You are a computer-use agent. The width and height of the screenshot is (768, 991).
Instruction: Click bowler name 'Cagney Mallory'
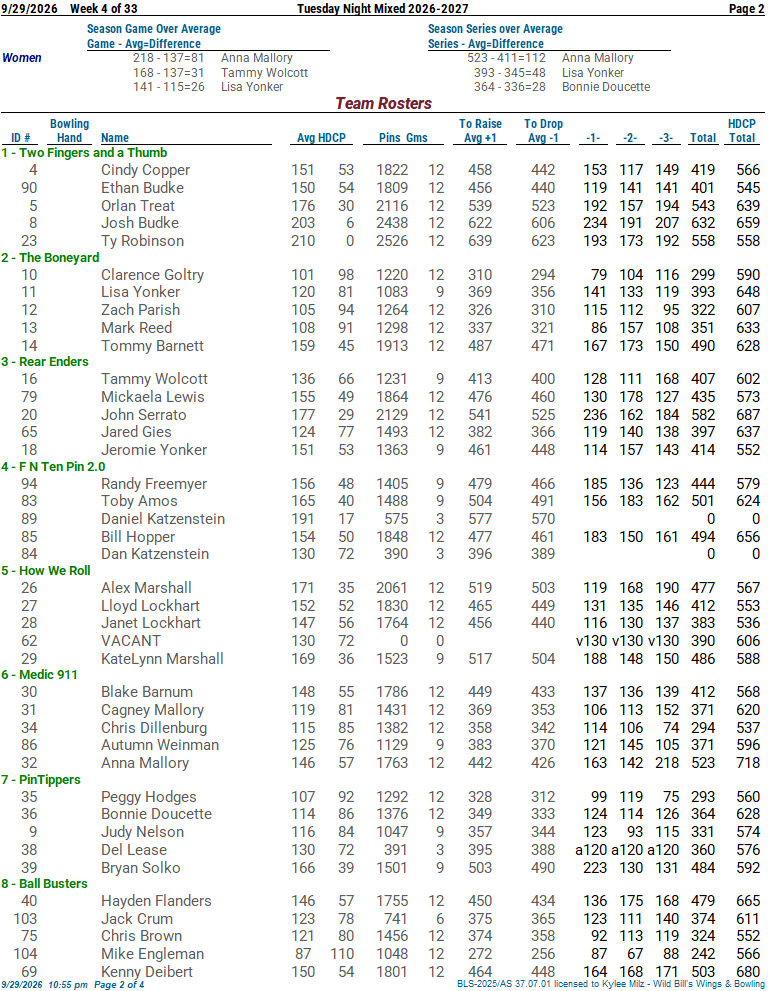(152, 710)
